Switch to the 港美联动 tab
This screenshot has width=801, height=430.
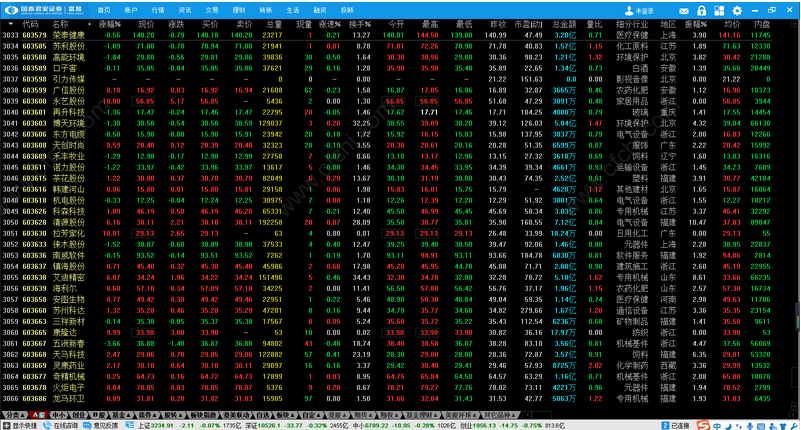tap(237, 415)
